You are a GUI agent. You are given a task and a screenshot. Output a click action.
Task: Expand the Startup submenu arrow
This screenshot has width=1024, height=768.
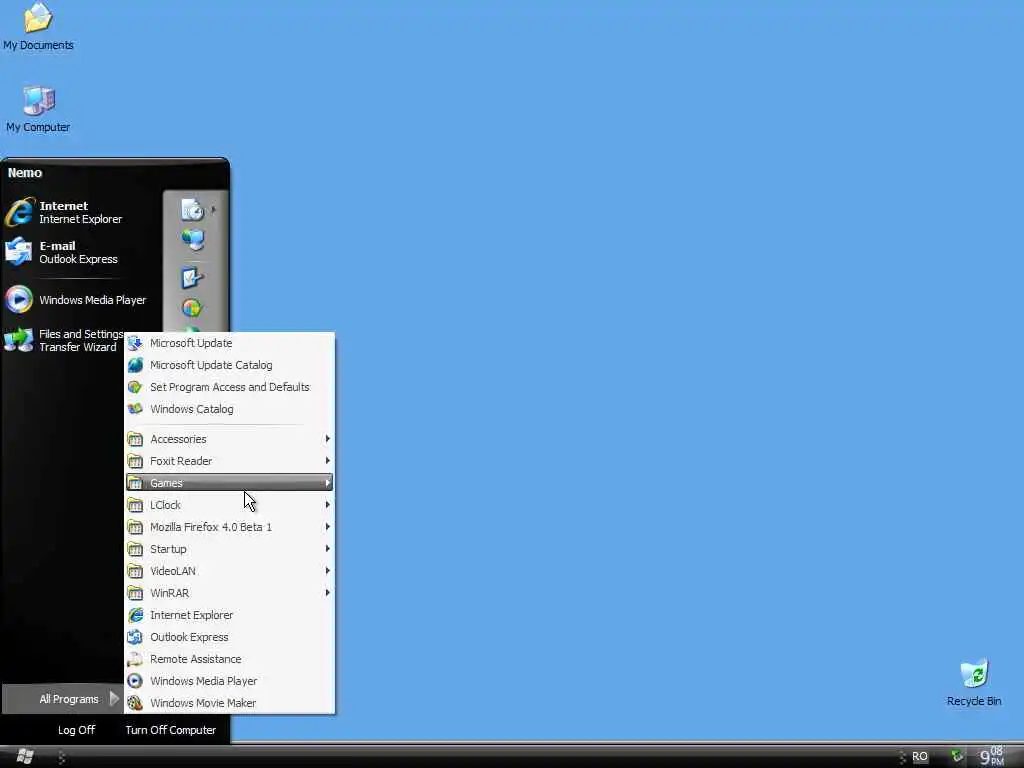pyautogui.click(x=327, y=549)
